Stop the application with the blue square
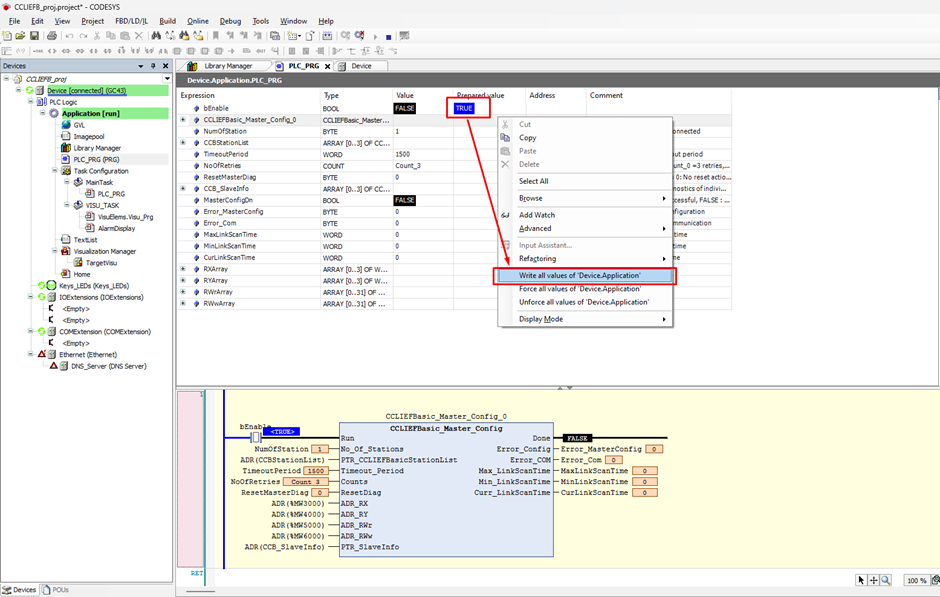The height and width of the screenshot is (597, 940). (388, 37)
